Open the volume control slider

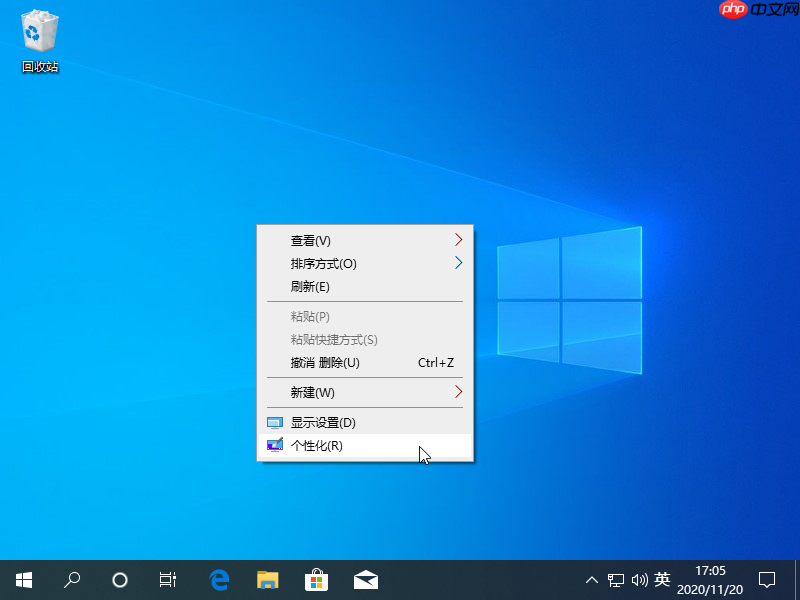tap(640, 579)
